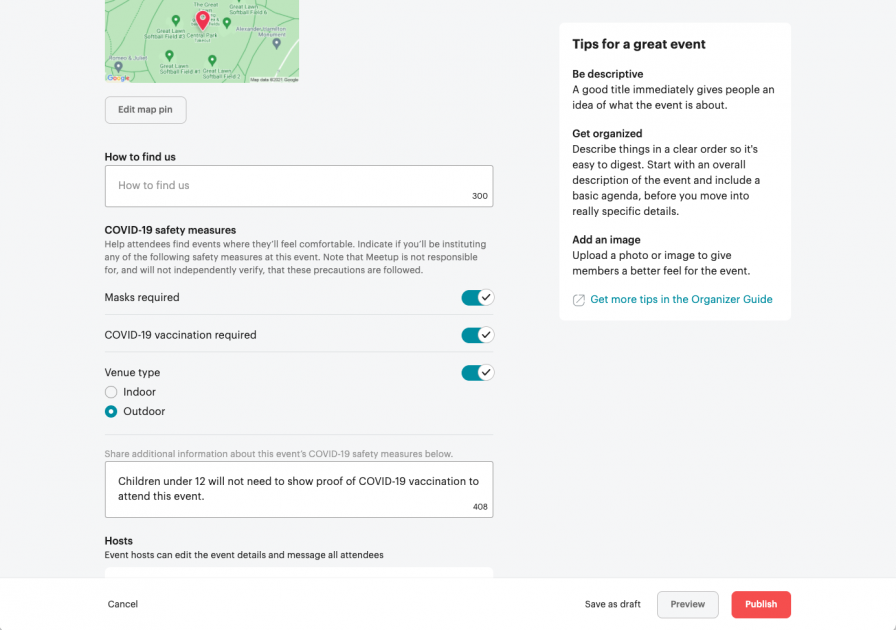The width and height of the screenshot is (896, 630).
Task: Turn off the Venue type toggle
Action: point(477,372)
